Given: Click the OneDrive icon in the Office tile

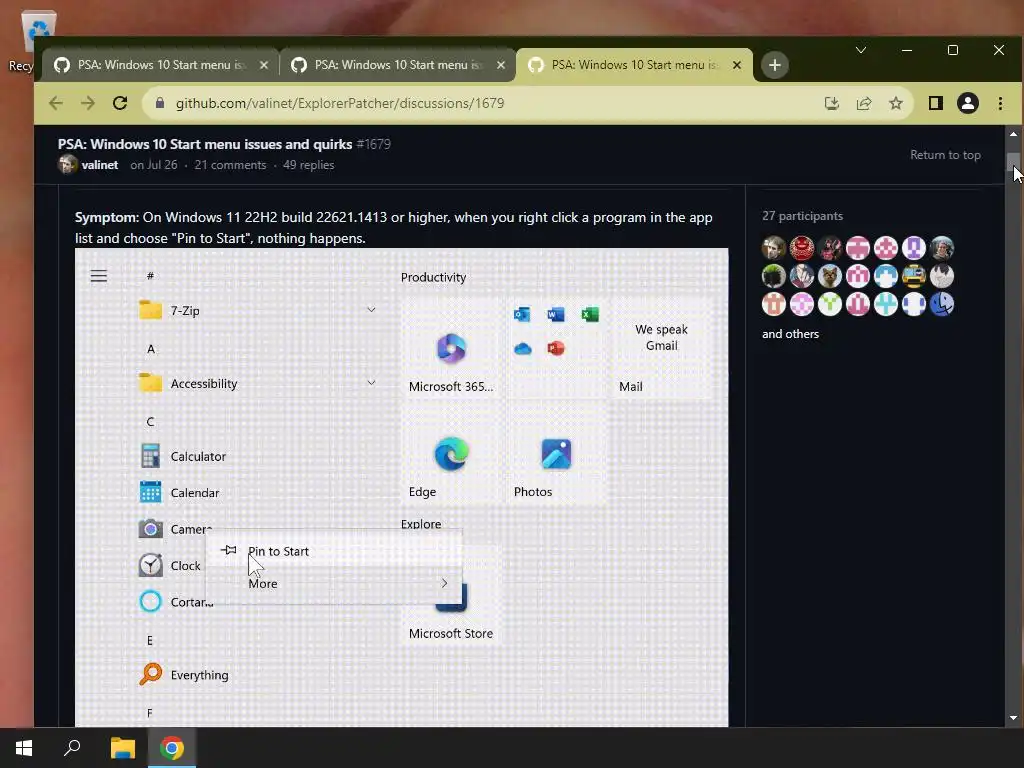Looking at the screenshot, I should [x=522, y=349].
